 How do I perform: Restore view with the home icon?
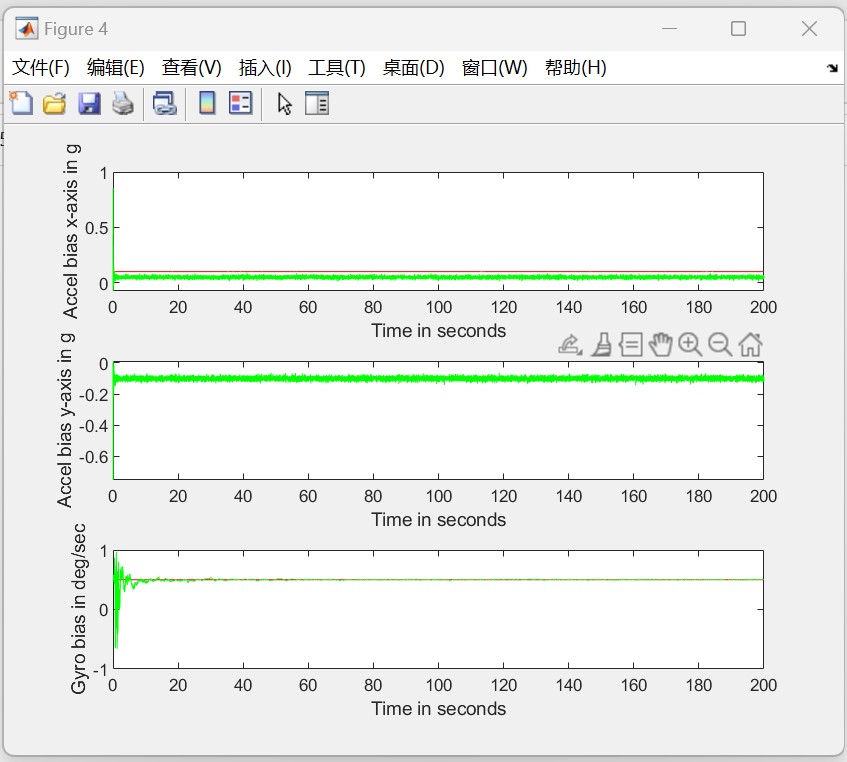coord(750,345)
